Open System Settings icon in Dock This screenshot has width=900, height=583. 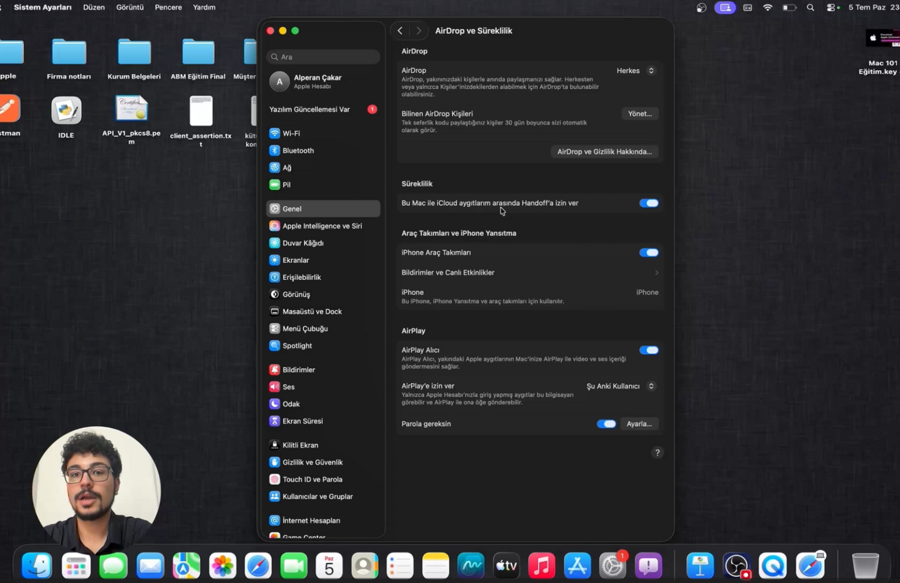coord(612,566)
